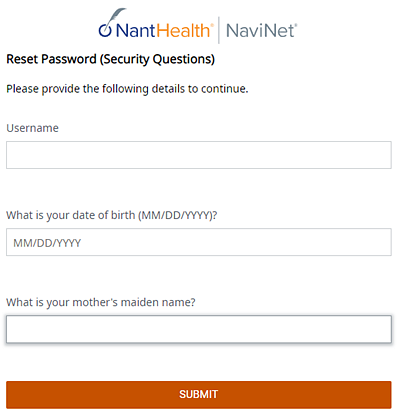Click the feather icon above NantHealth
400x418 pixels.
(x=115, y=17)
